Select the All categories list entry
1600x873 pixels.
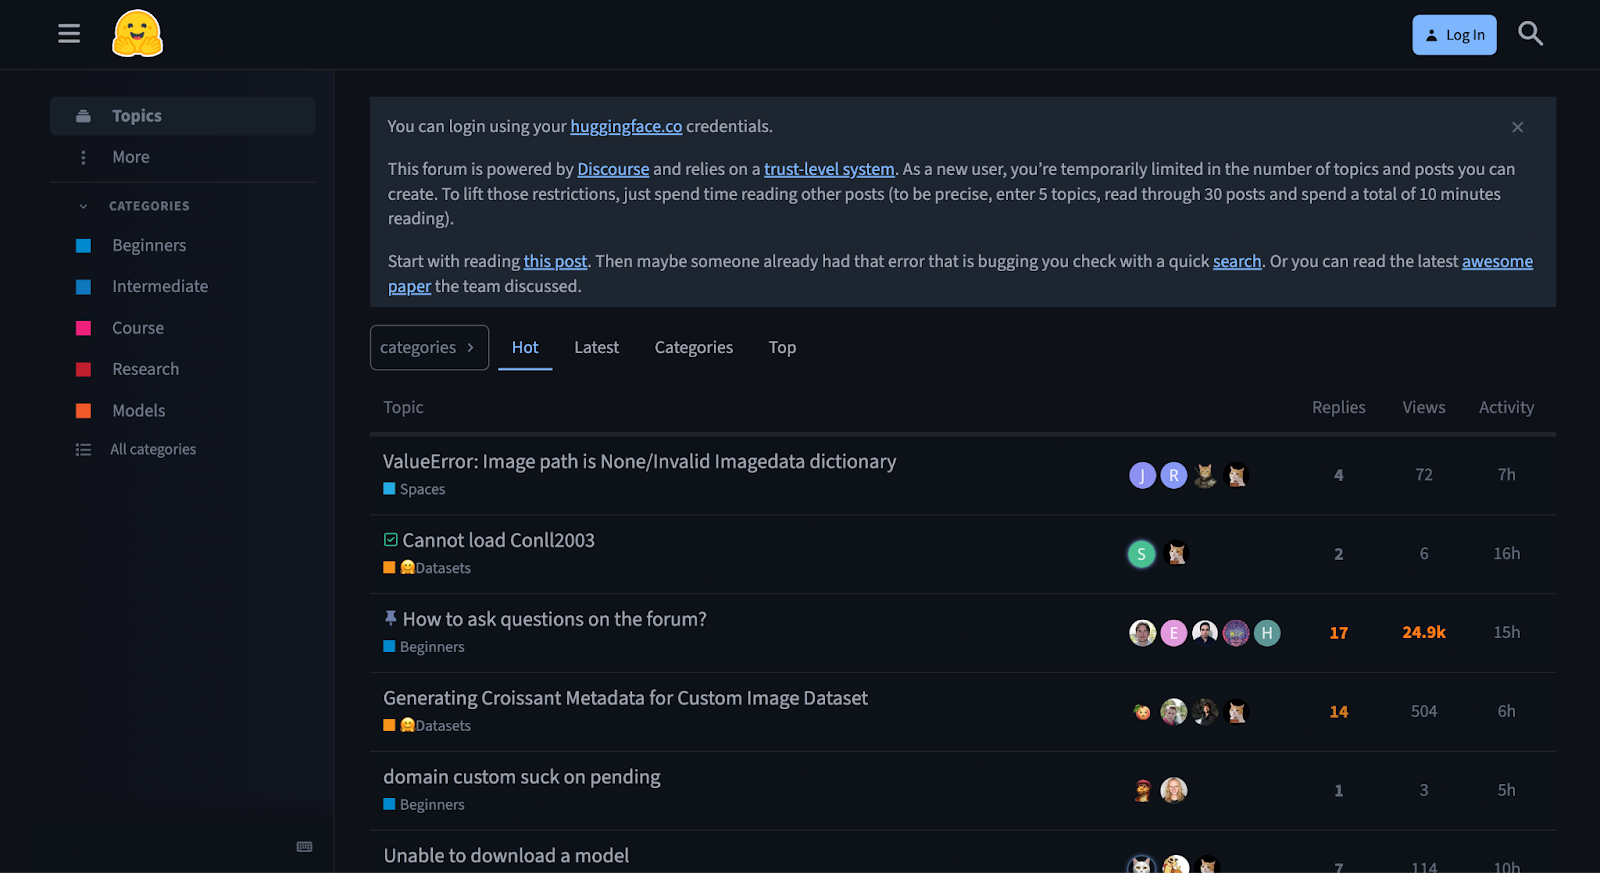153,449
